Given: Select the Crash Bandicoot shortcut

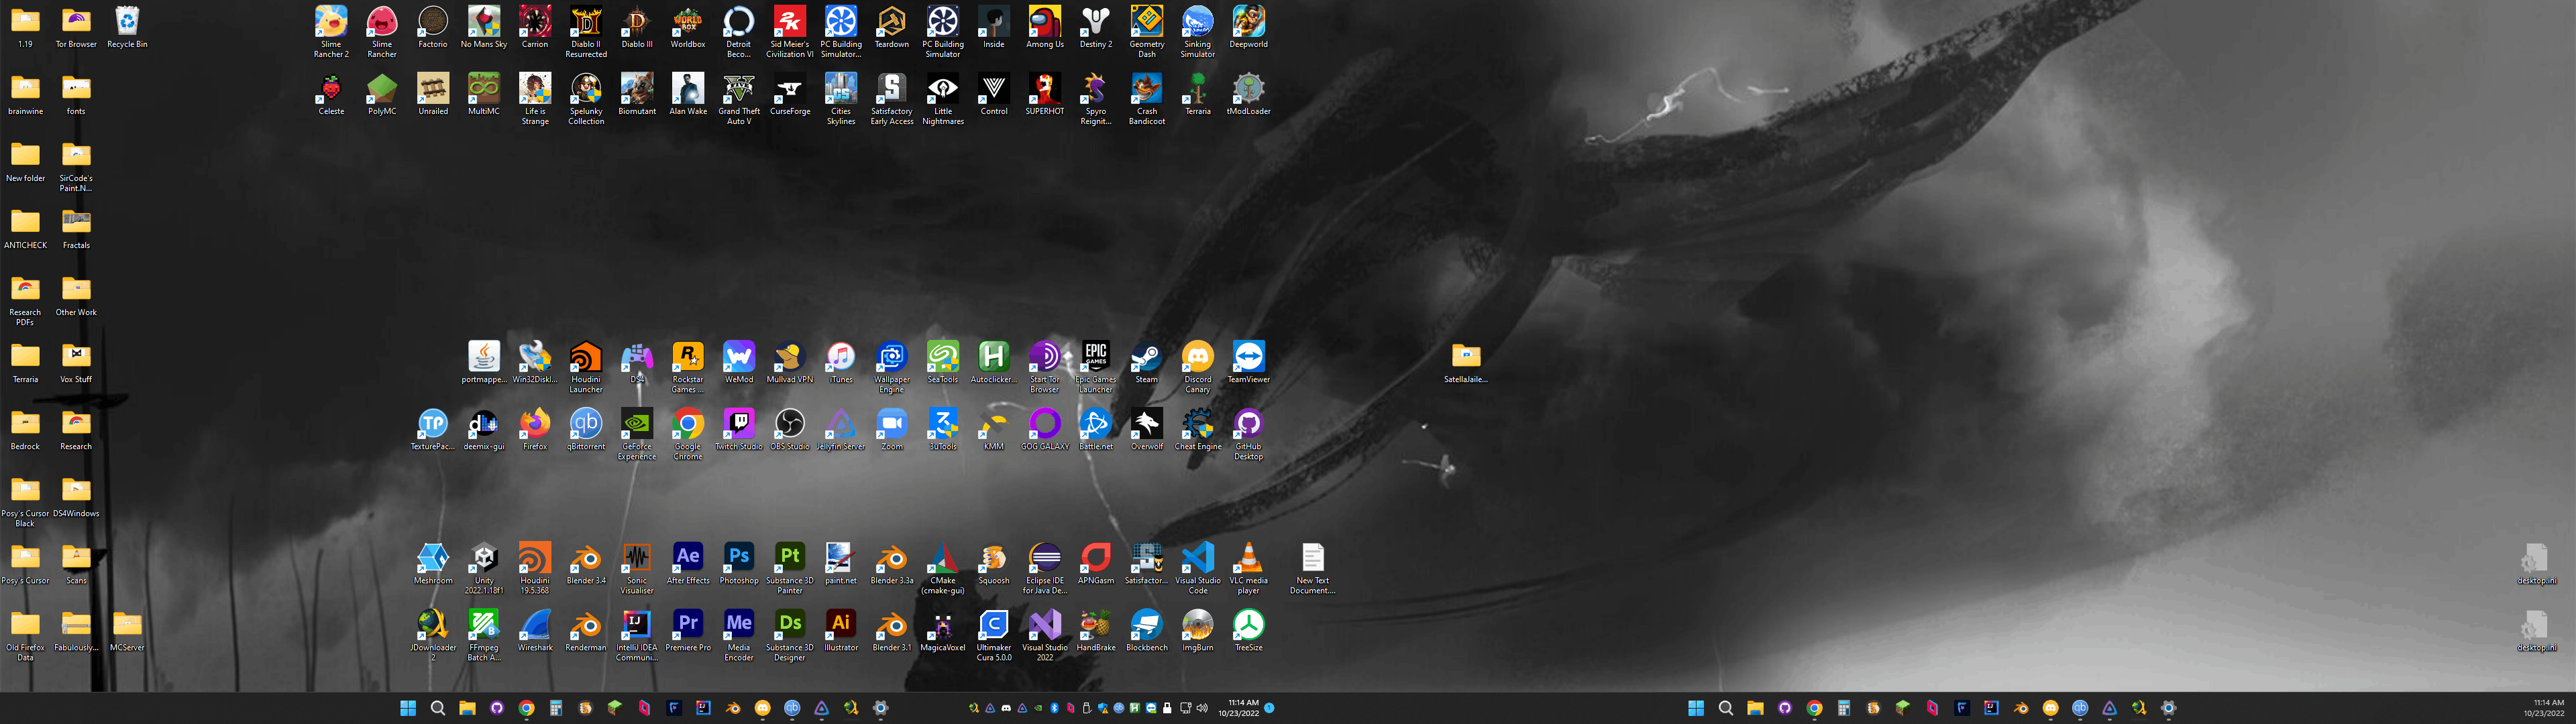Looking at the screenshot, I should click(1147, 98).
